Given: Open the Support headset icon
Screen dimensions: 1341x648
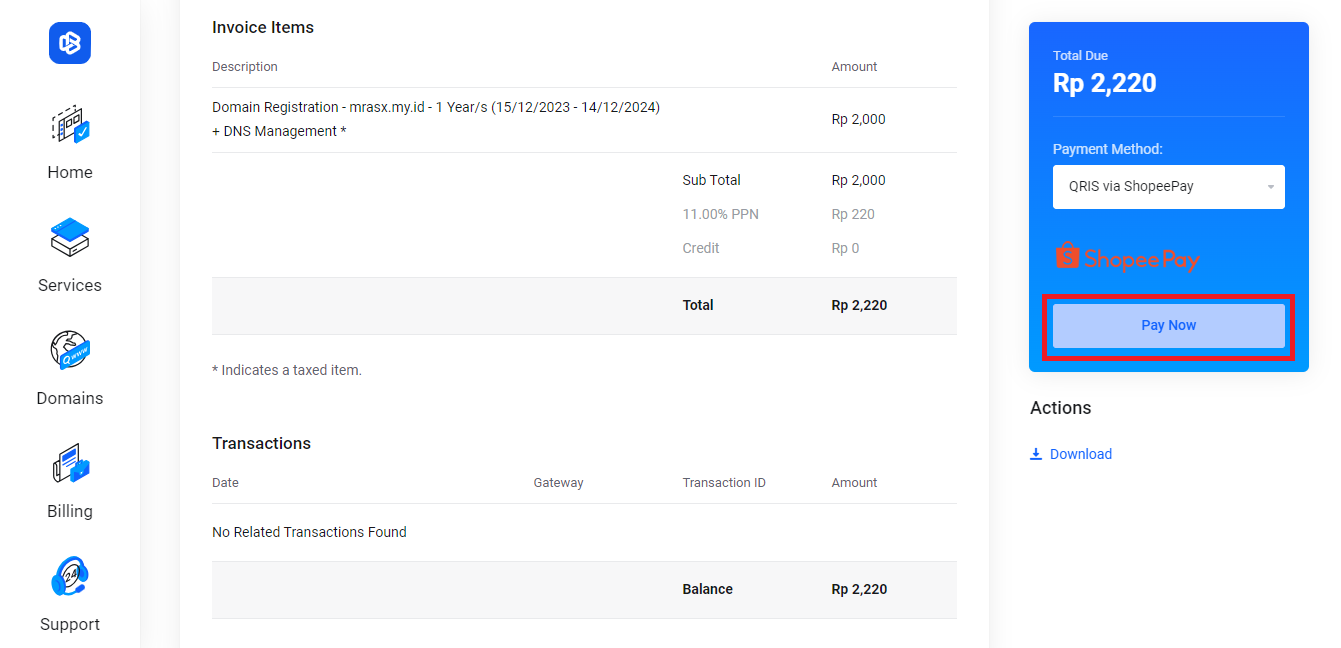Looking at the screenshot, I should [70, 577].
